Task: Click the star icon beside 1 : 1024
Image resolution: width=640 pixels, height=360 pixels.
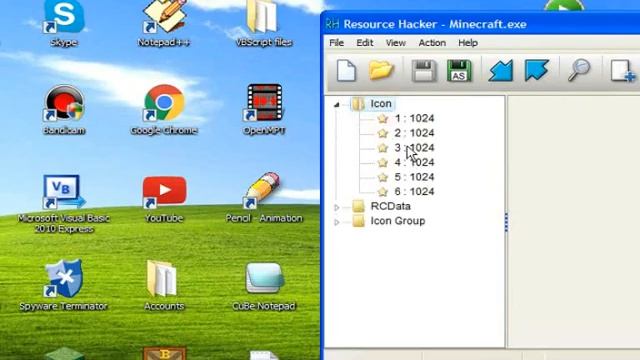Action: (382, 119)
